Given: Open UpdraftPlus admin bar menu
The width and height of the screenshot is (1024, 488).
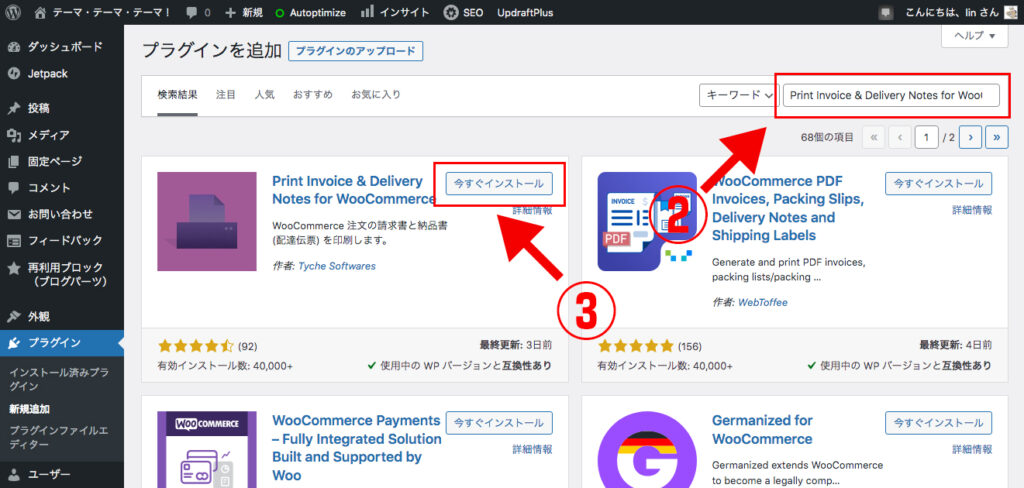Looking at the screenshot, I should (525, 12).
